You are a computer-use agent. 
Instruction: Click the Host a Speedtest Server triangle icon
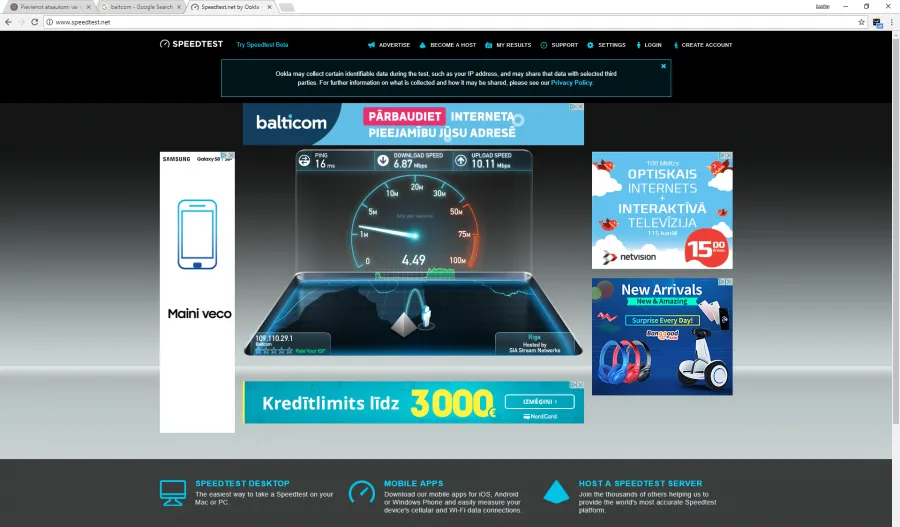pos(556,492)
